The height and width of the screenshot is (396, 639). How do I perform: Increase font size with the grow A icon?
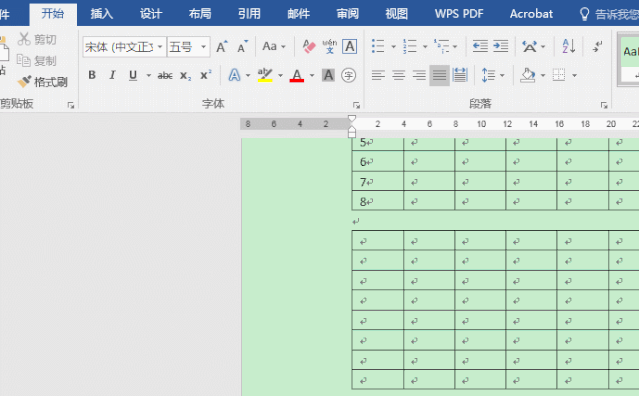[x=222, y=47]
